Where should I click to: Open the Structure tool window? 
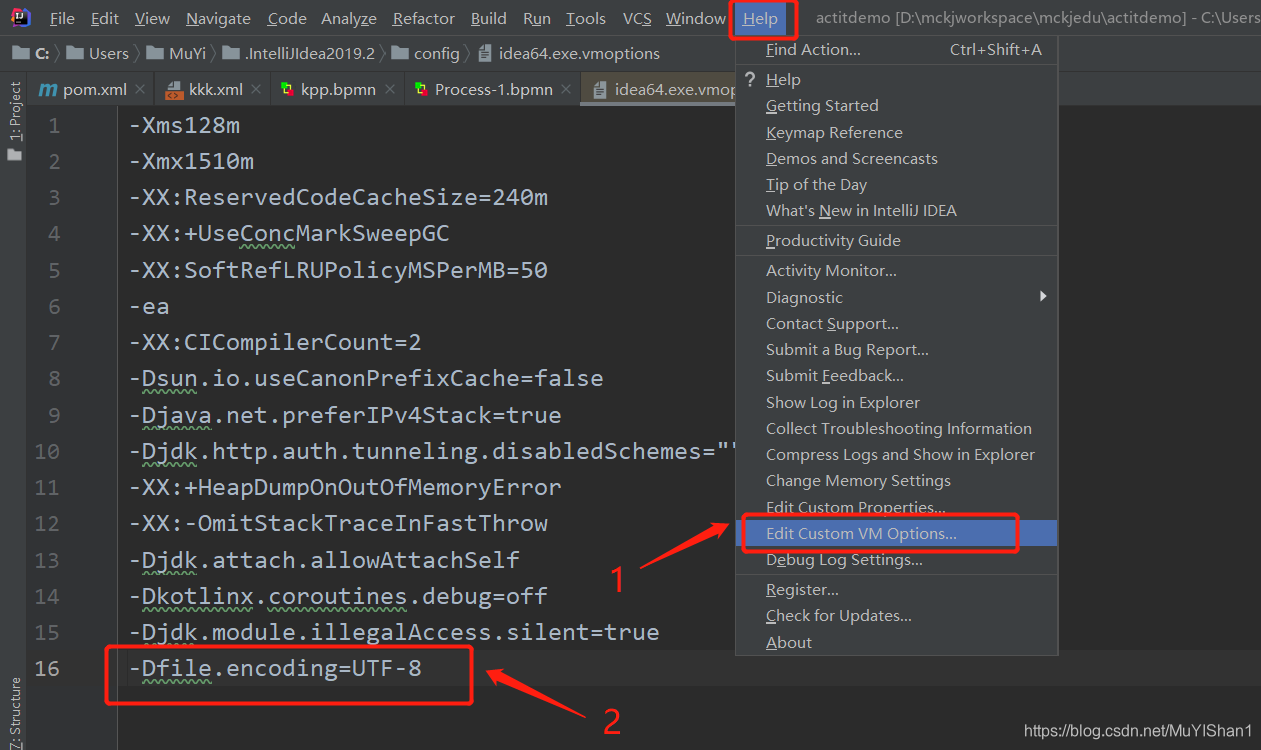pyautogui.click(x=14, y=712)
